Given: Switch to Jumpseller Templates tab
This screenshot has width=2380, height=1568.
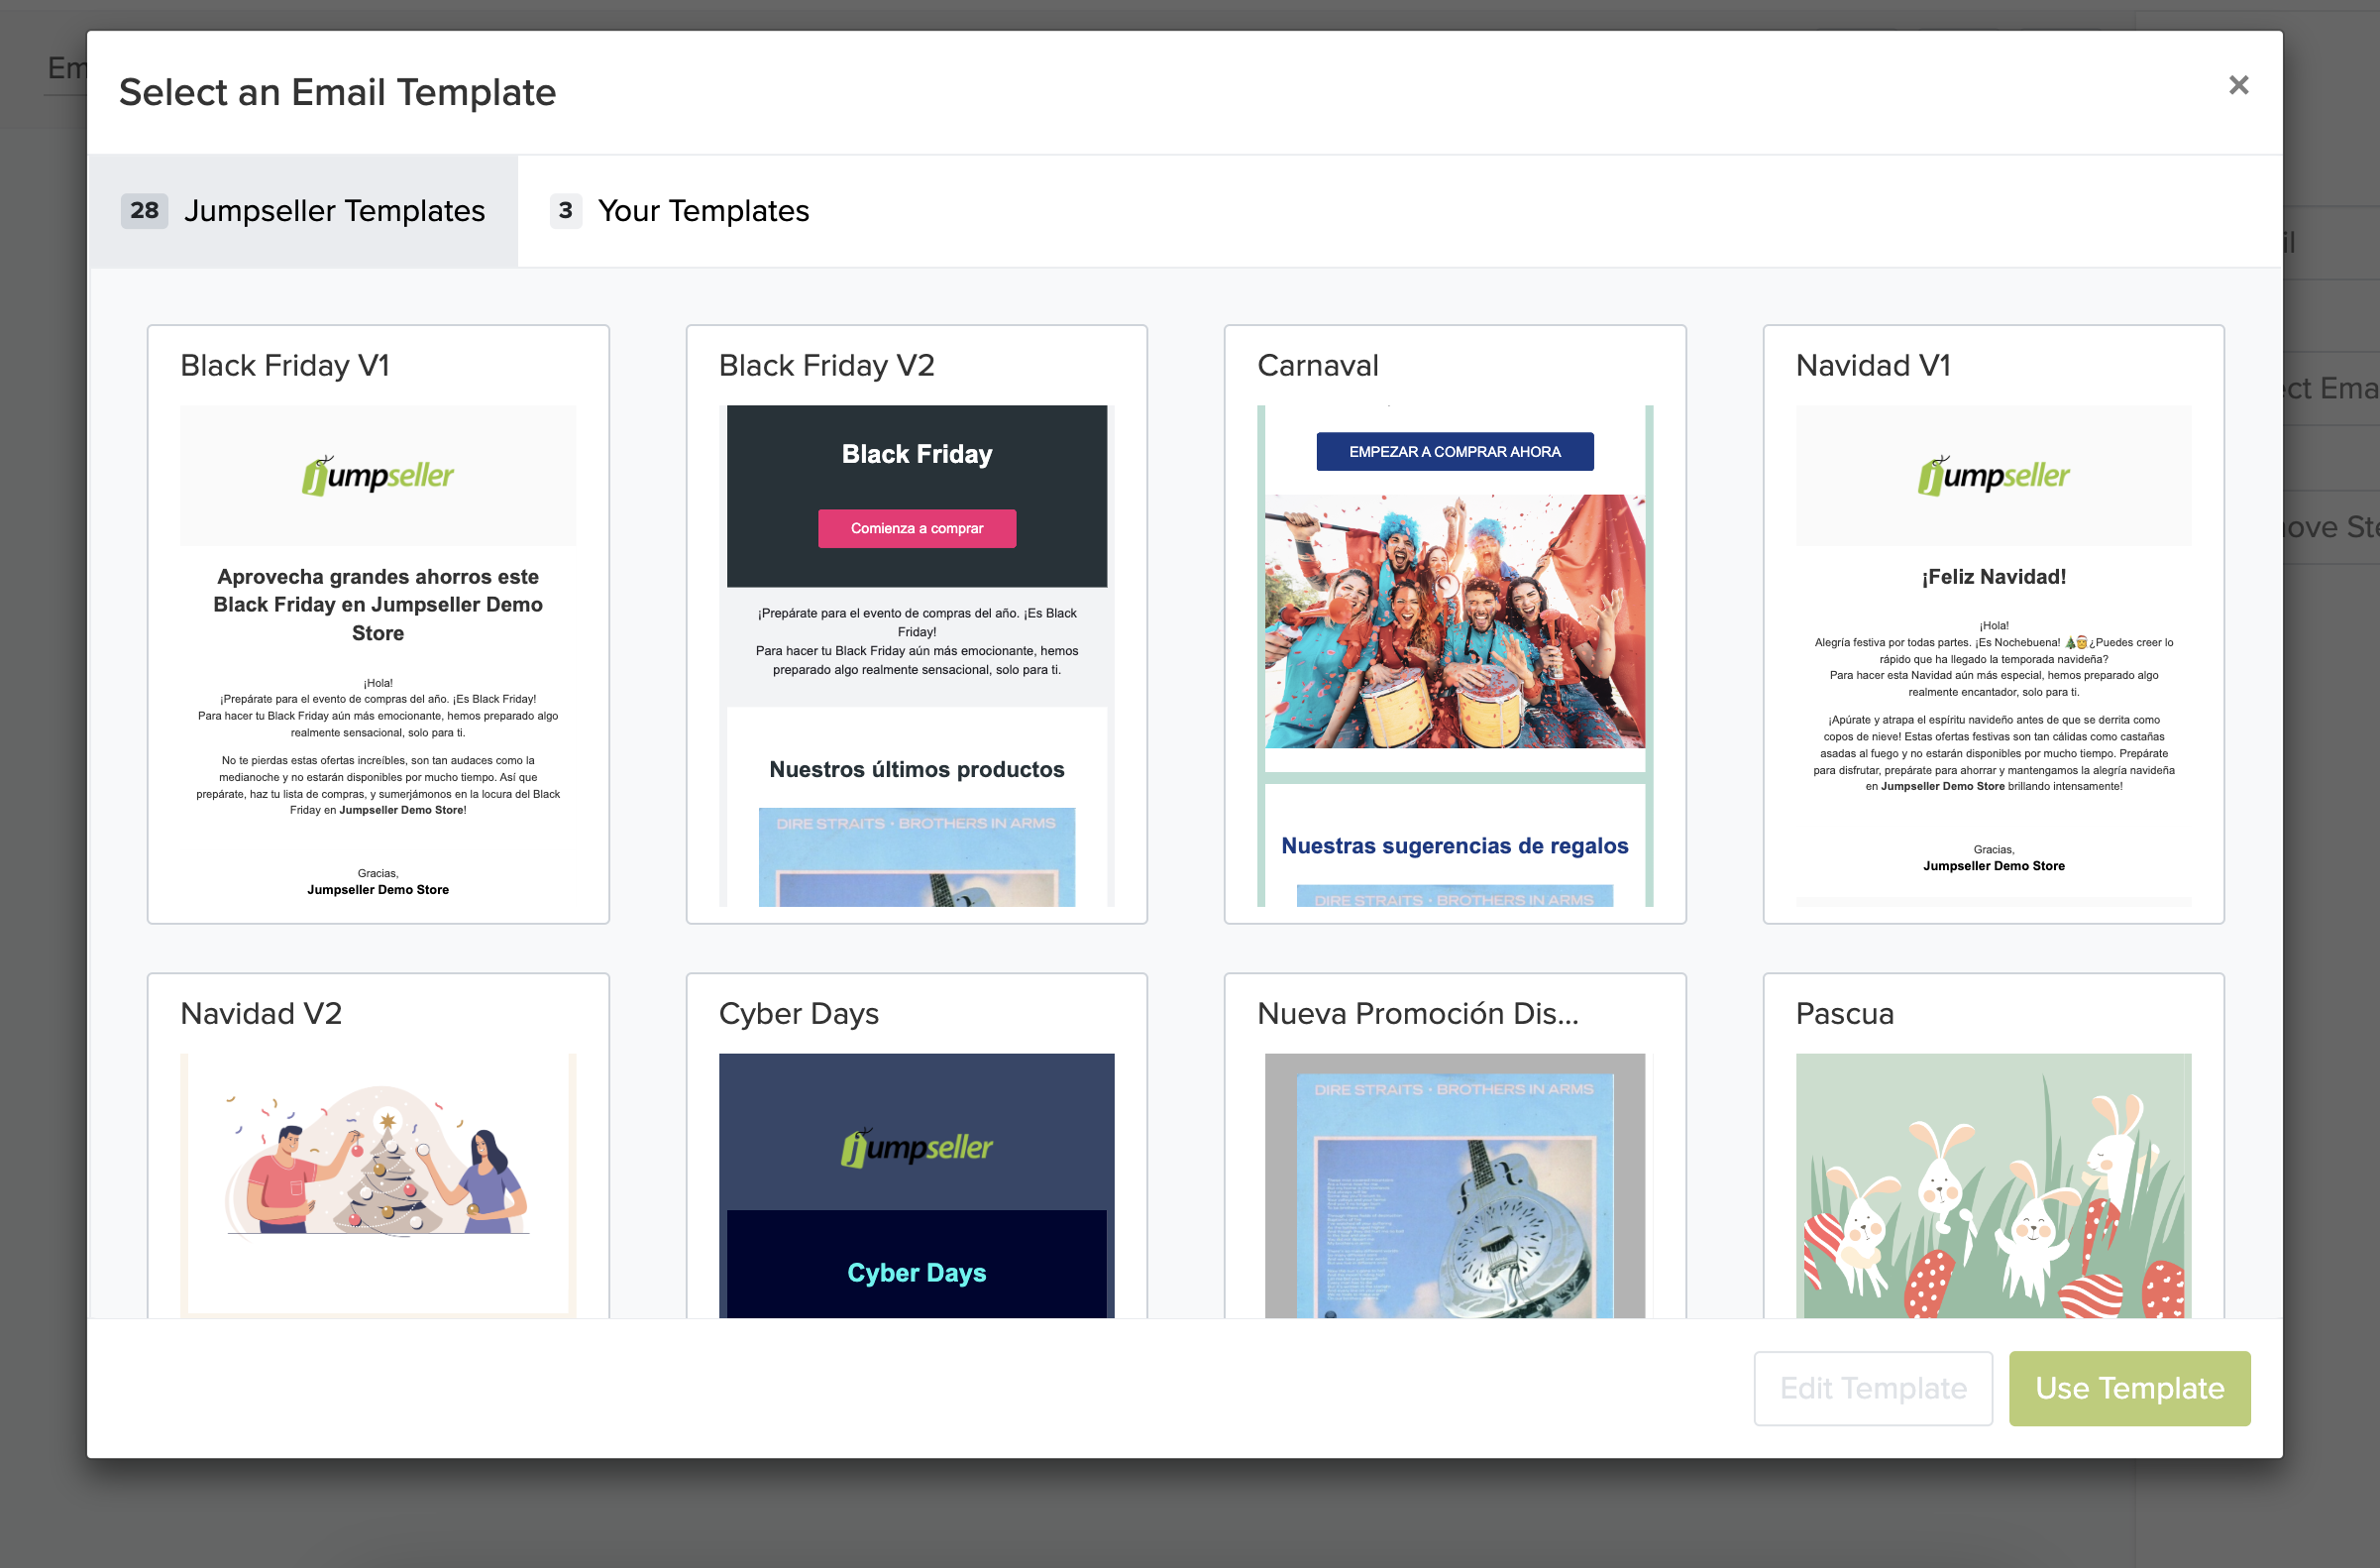Looking at the screenshot, I should (333, 211).
